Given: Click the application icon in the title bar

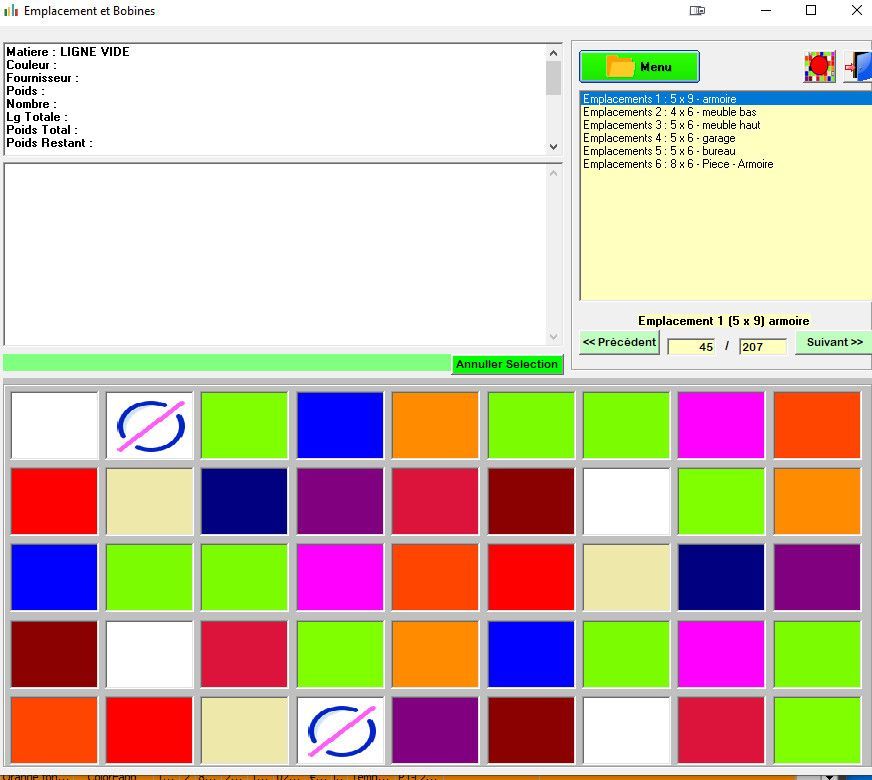Looking at the screenshot, I should (x=11, y=10).
